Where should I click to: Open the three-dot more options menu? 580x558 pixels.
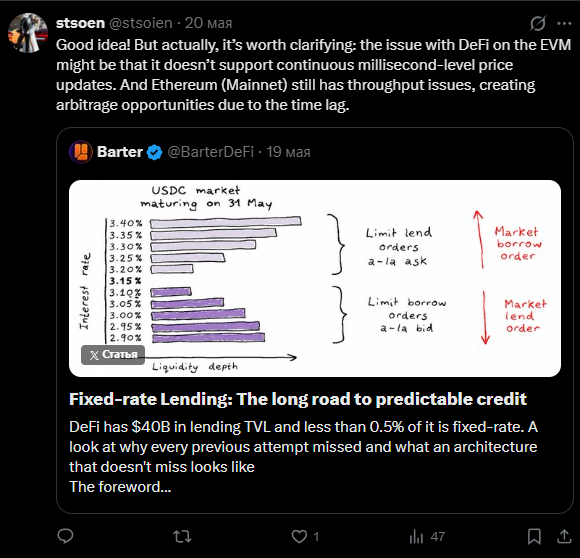564,23
